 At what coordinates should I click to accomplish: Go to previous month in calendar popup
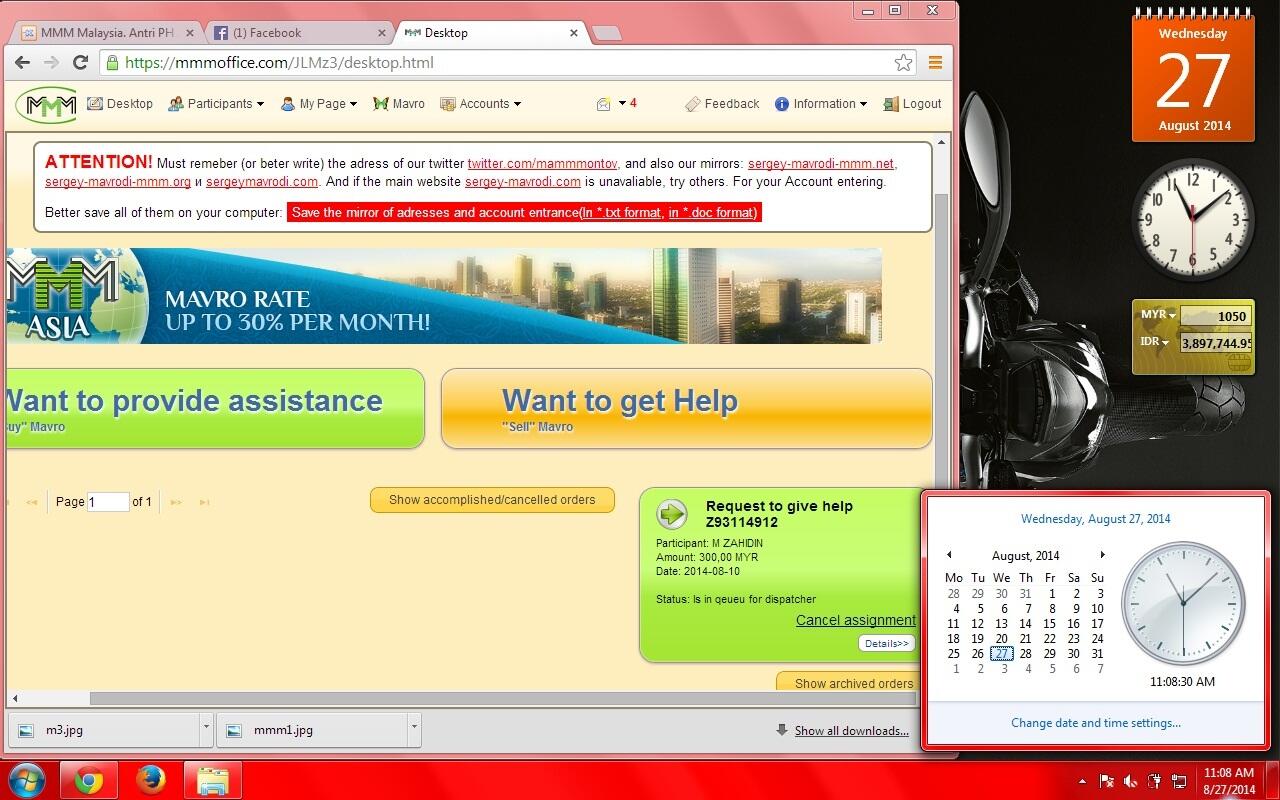949,555
